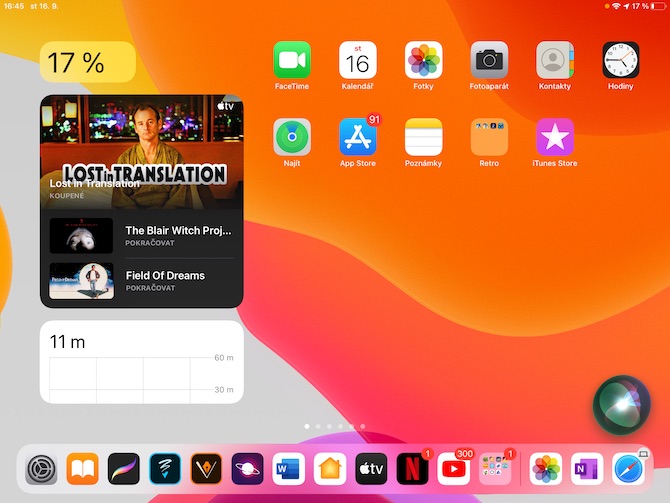
Task: Open the Books app in dock
Action: point(82,469)
